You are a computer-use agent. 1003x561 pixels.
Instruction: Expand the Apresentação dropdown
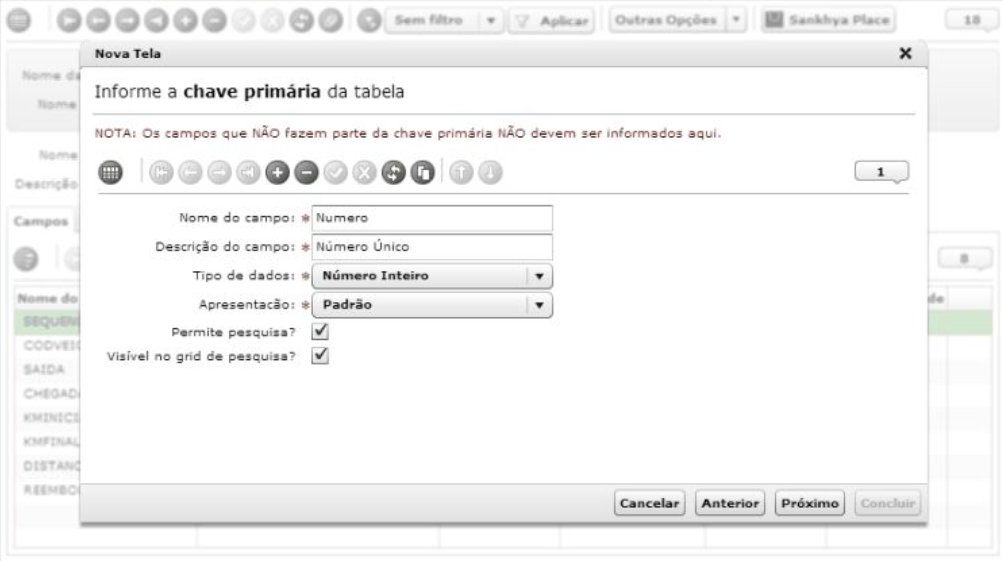[x=540, y=304]
